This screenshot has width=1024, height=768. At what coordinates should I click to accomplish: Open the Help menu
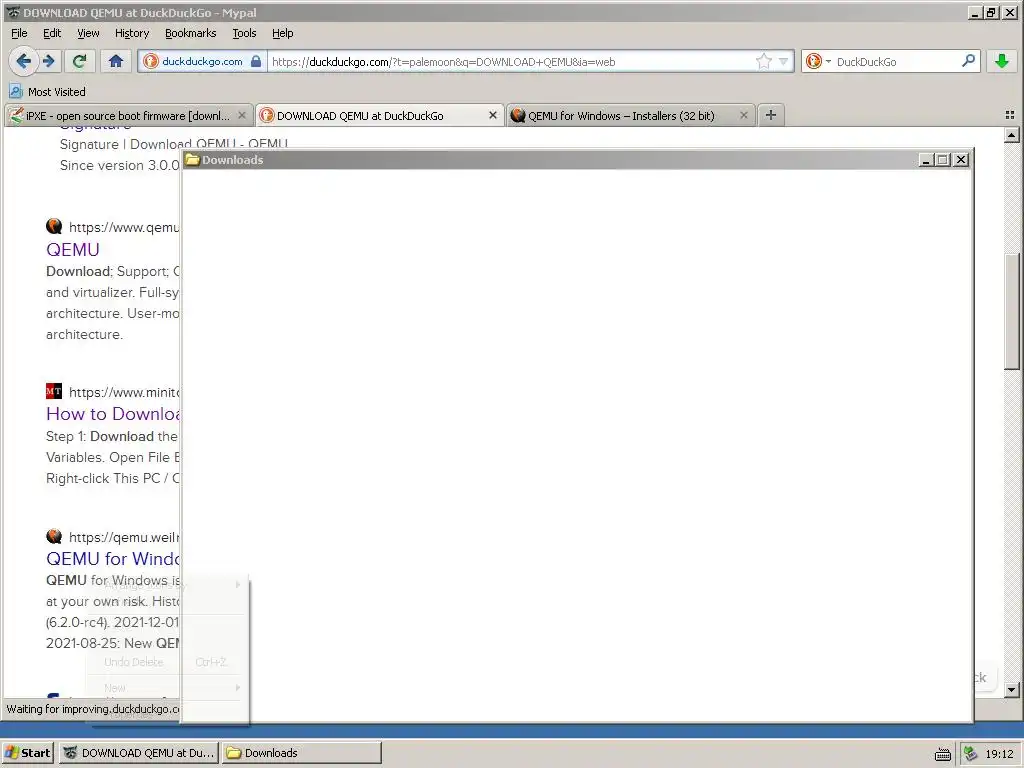283,33
